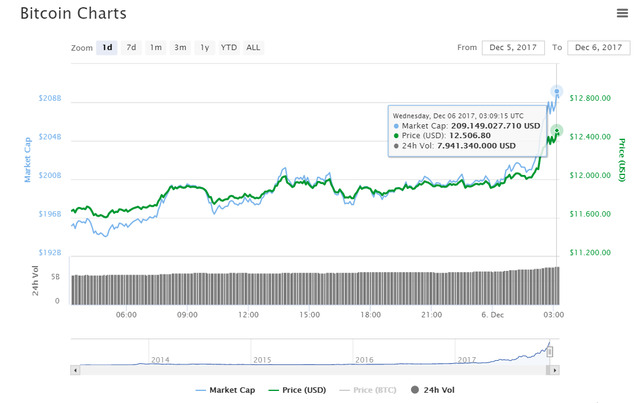Click the navigator range handle

[x=549, y=351]
